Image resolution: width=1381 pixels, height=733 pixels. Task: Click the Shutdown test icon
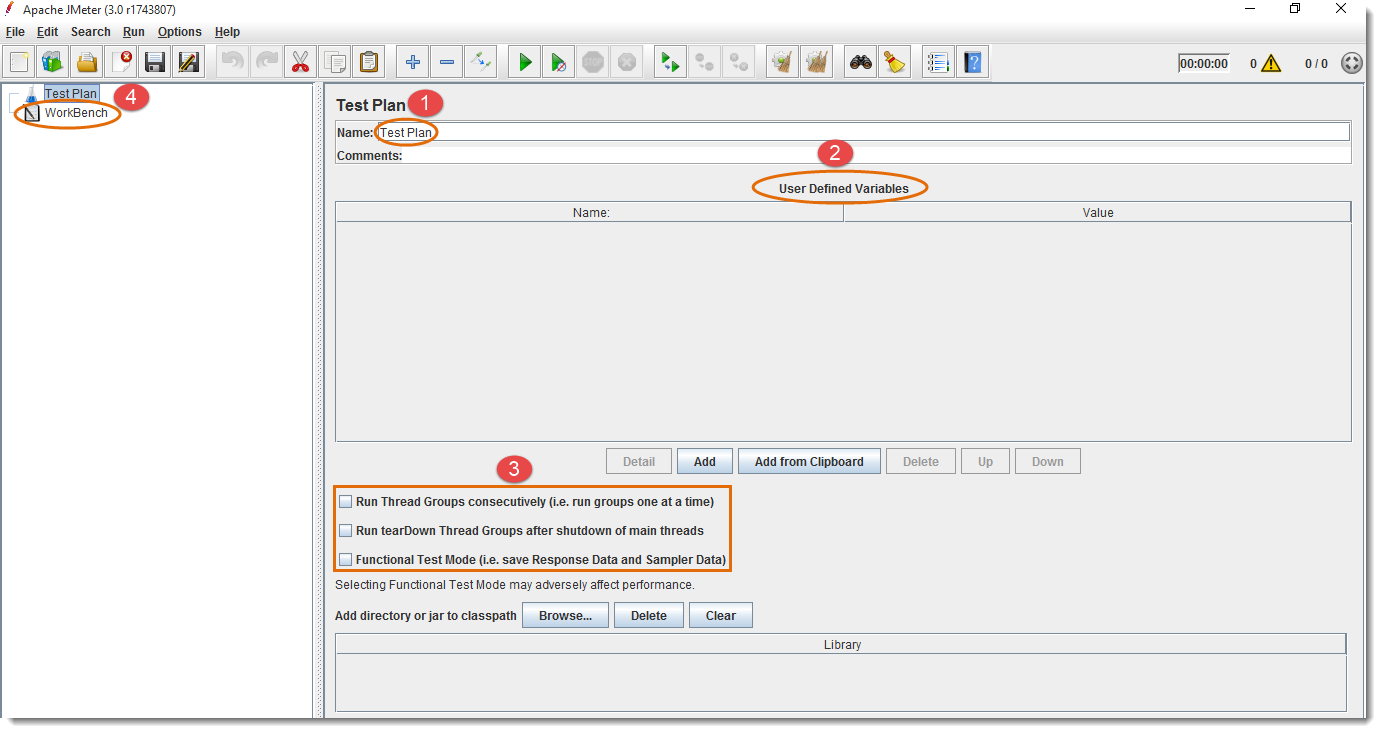627,62
